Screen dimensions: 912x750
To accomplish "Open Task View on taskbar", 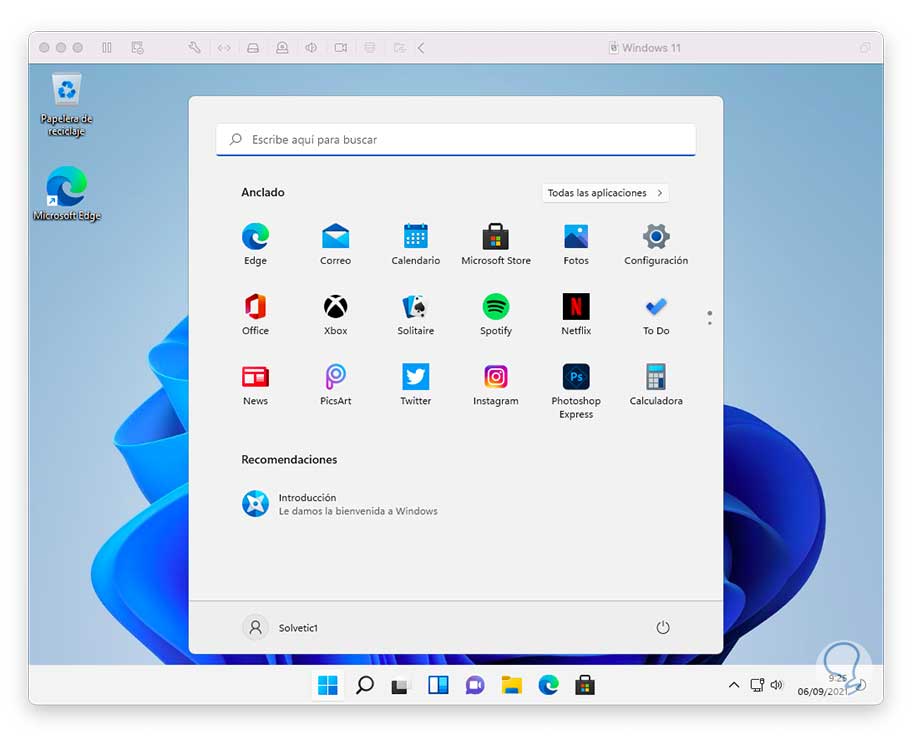I will (x=401, y=685).
